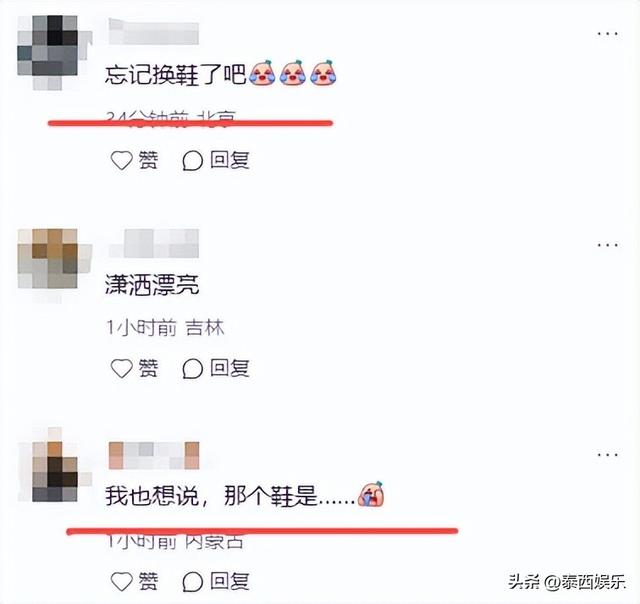Open the third commenter's avatar
The height and width of the screenshot is (604, 640).
coord(55,465)
